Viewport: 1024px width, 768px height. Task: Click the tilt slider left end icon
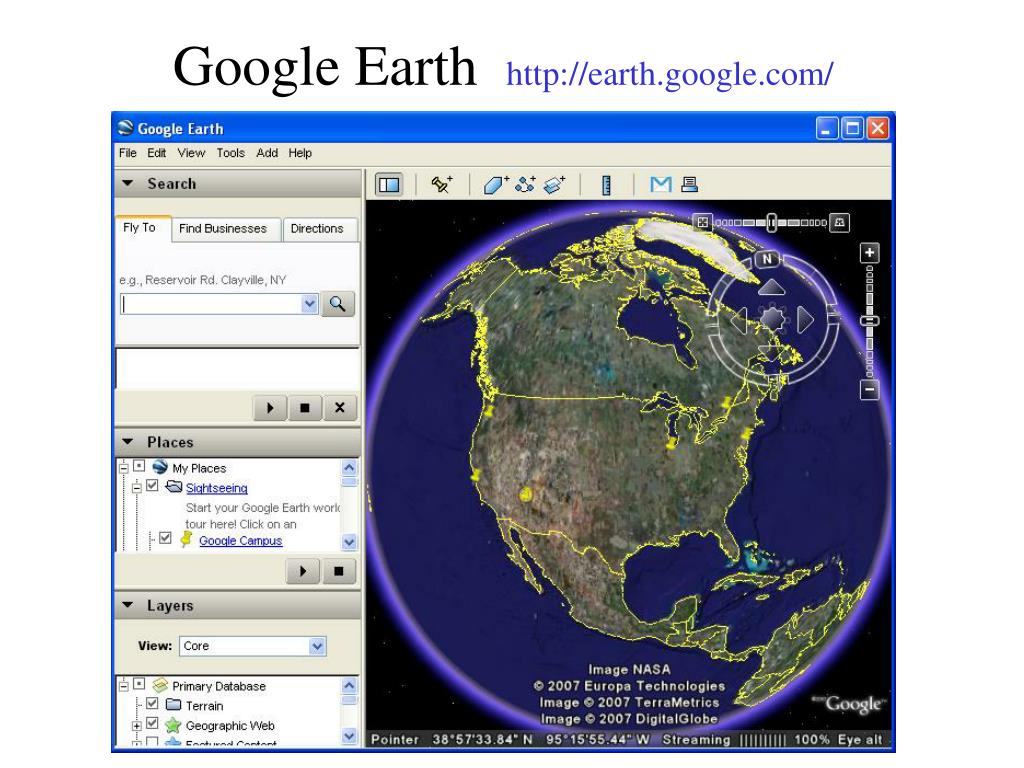pyautogui.click(x=703, y=222)
